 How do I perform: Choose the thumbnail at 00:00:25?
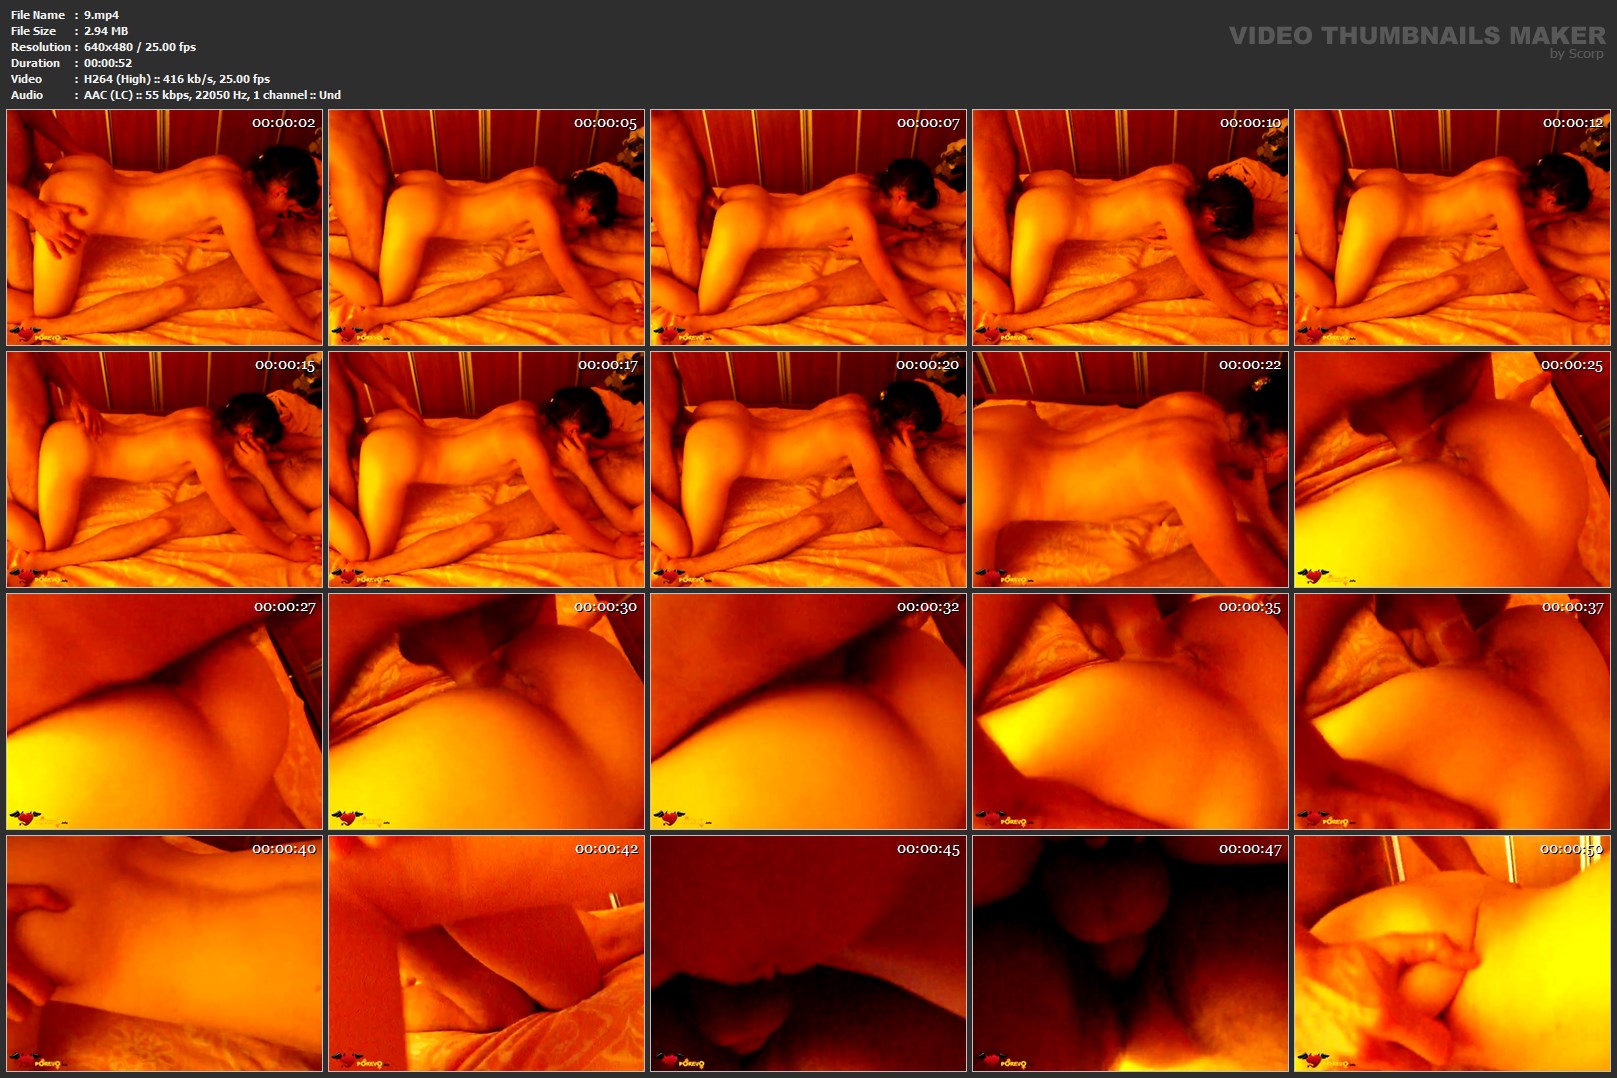1452,470
